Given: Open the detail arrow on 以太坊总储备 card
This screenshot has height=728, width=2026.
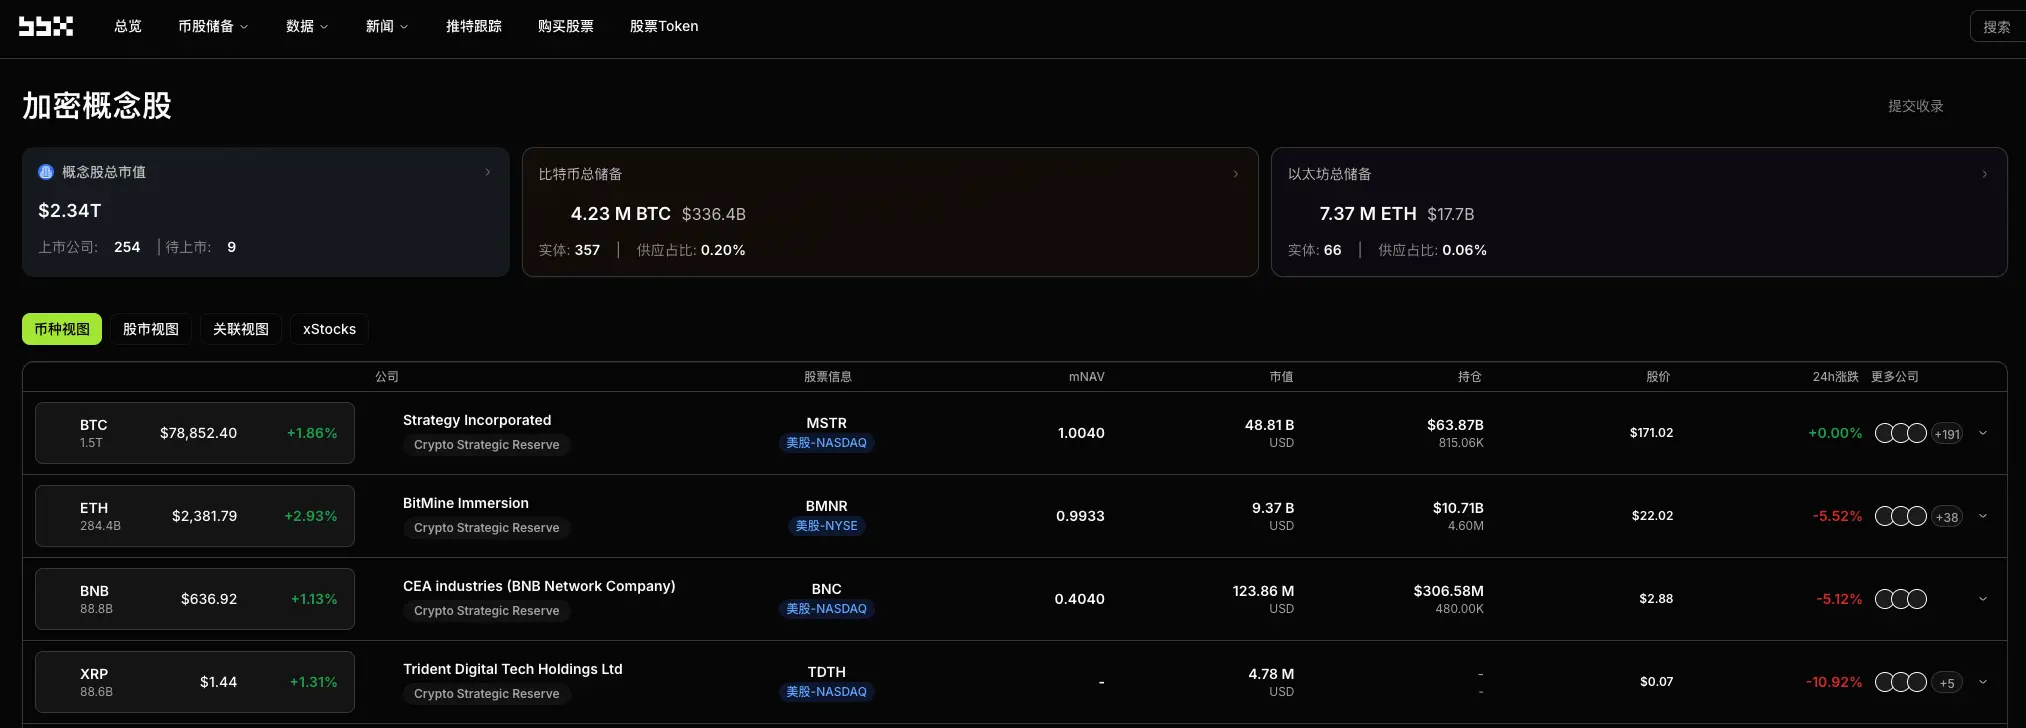Looking at the screenshot, I should coord(1985,173).
